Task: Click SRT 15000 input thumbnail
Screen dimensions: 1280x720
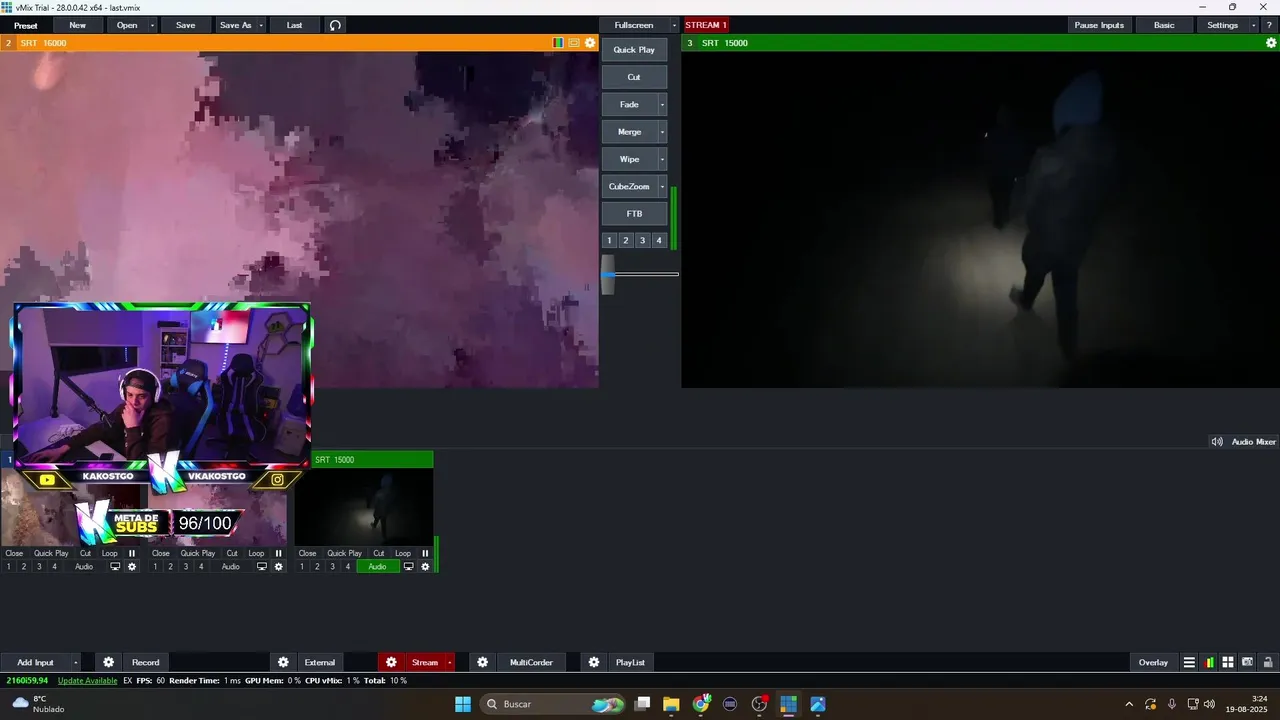Action: click(364, 507)
